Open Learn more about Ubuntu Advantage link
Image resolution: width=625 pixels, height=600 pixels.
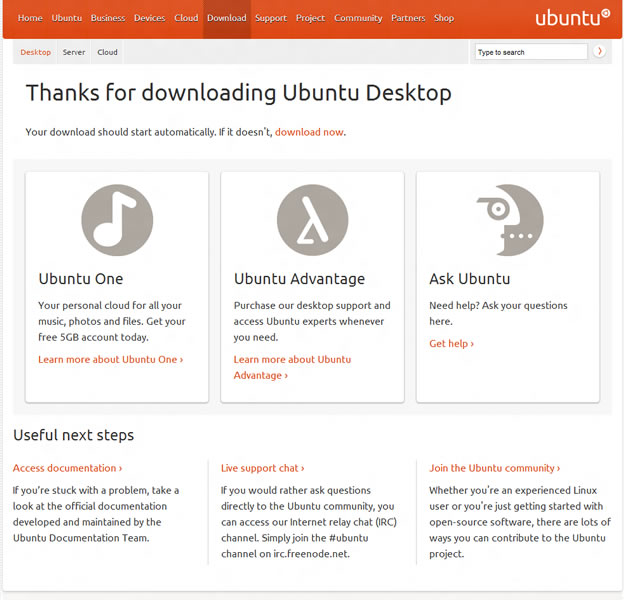pos(292,367)
